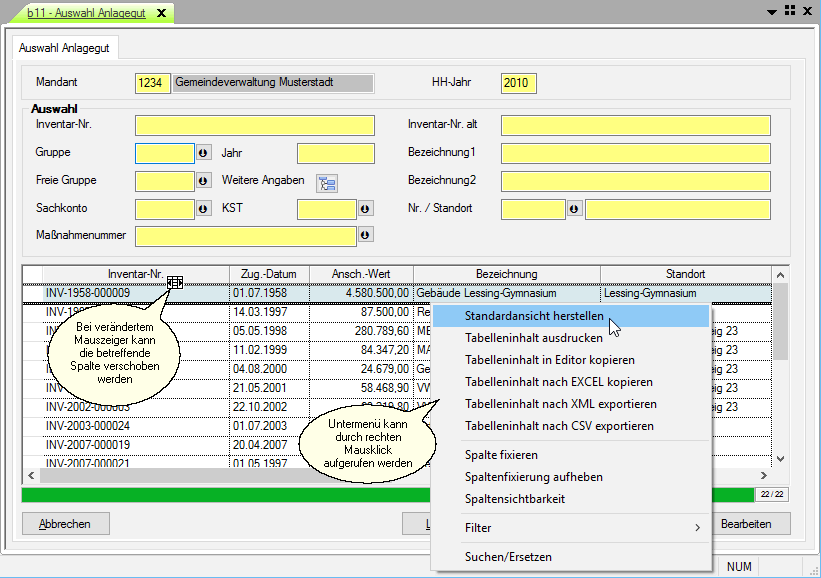Open window list dropdown arrow at top right
This screenshot has width=821, height=578.
[x=772, y=11]
